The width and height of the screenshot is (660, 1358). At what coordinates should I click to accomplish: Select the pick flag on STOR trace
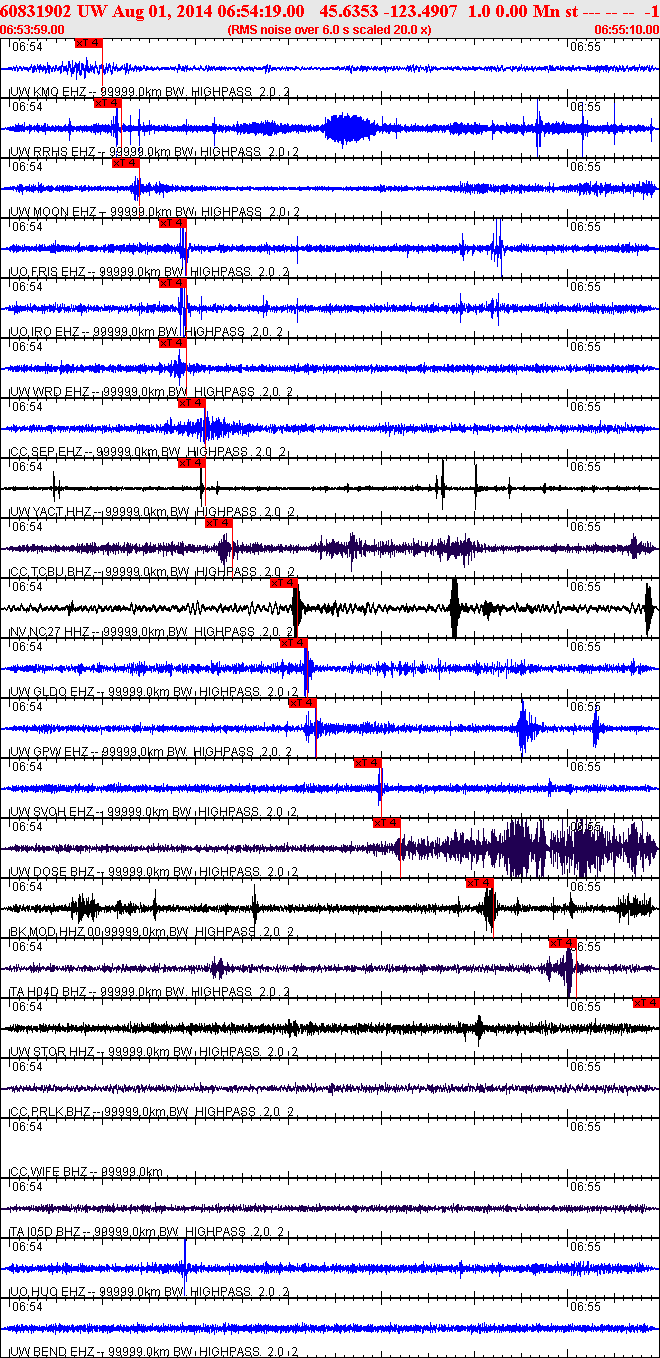(646, 1003)
